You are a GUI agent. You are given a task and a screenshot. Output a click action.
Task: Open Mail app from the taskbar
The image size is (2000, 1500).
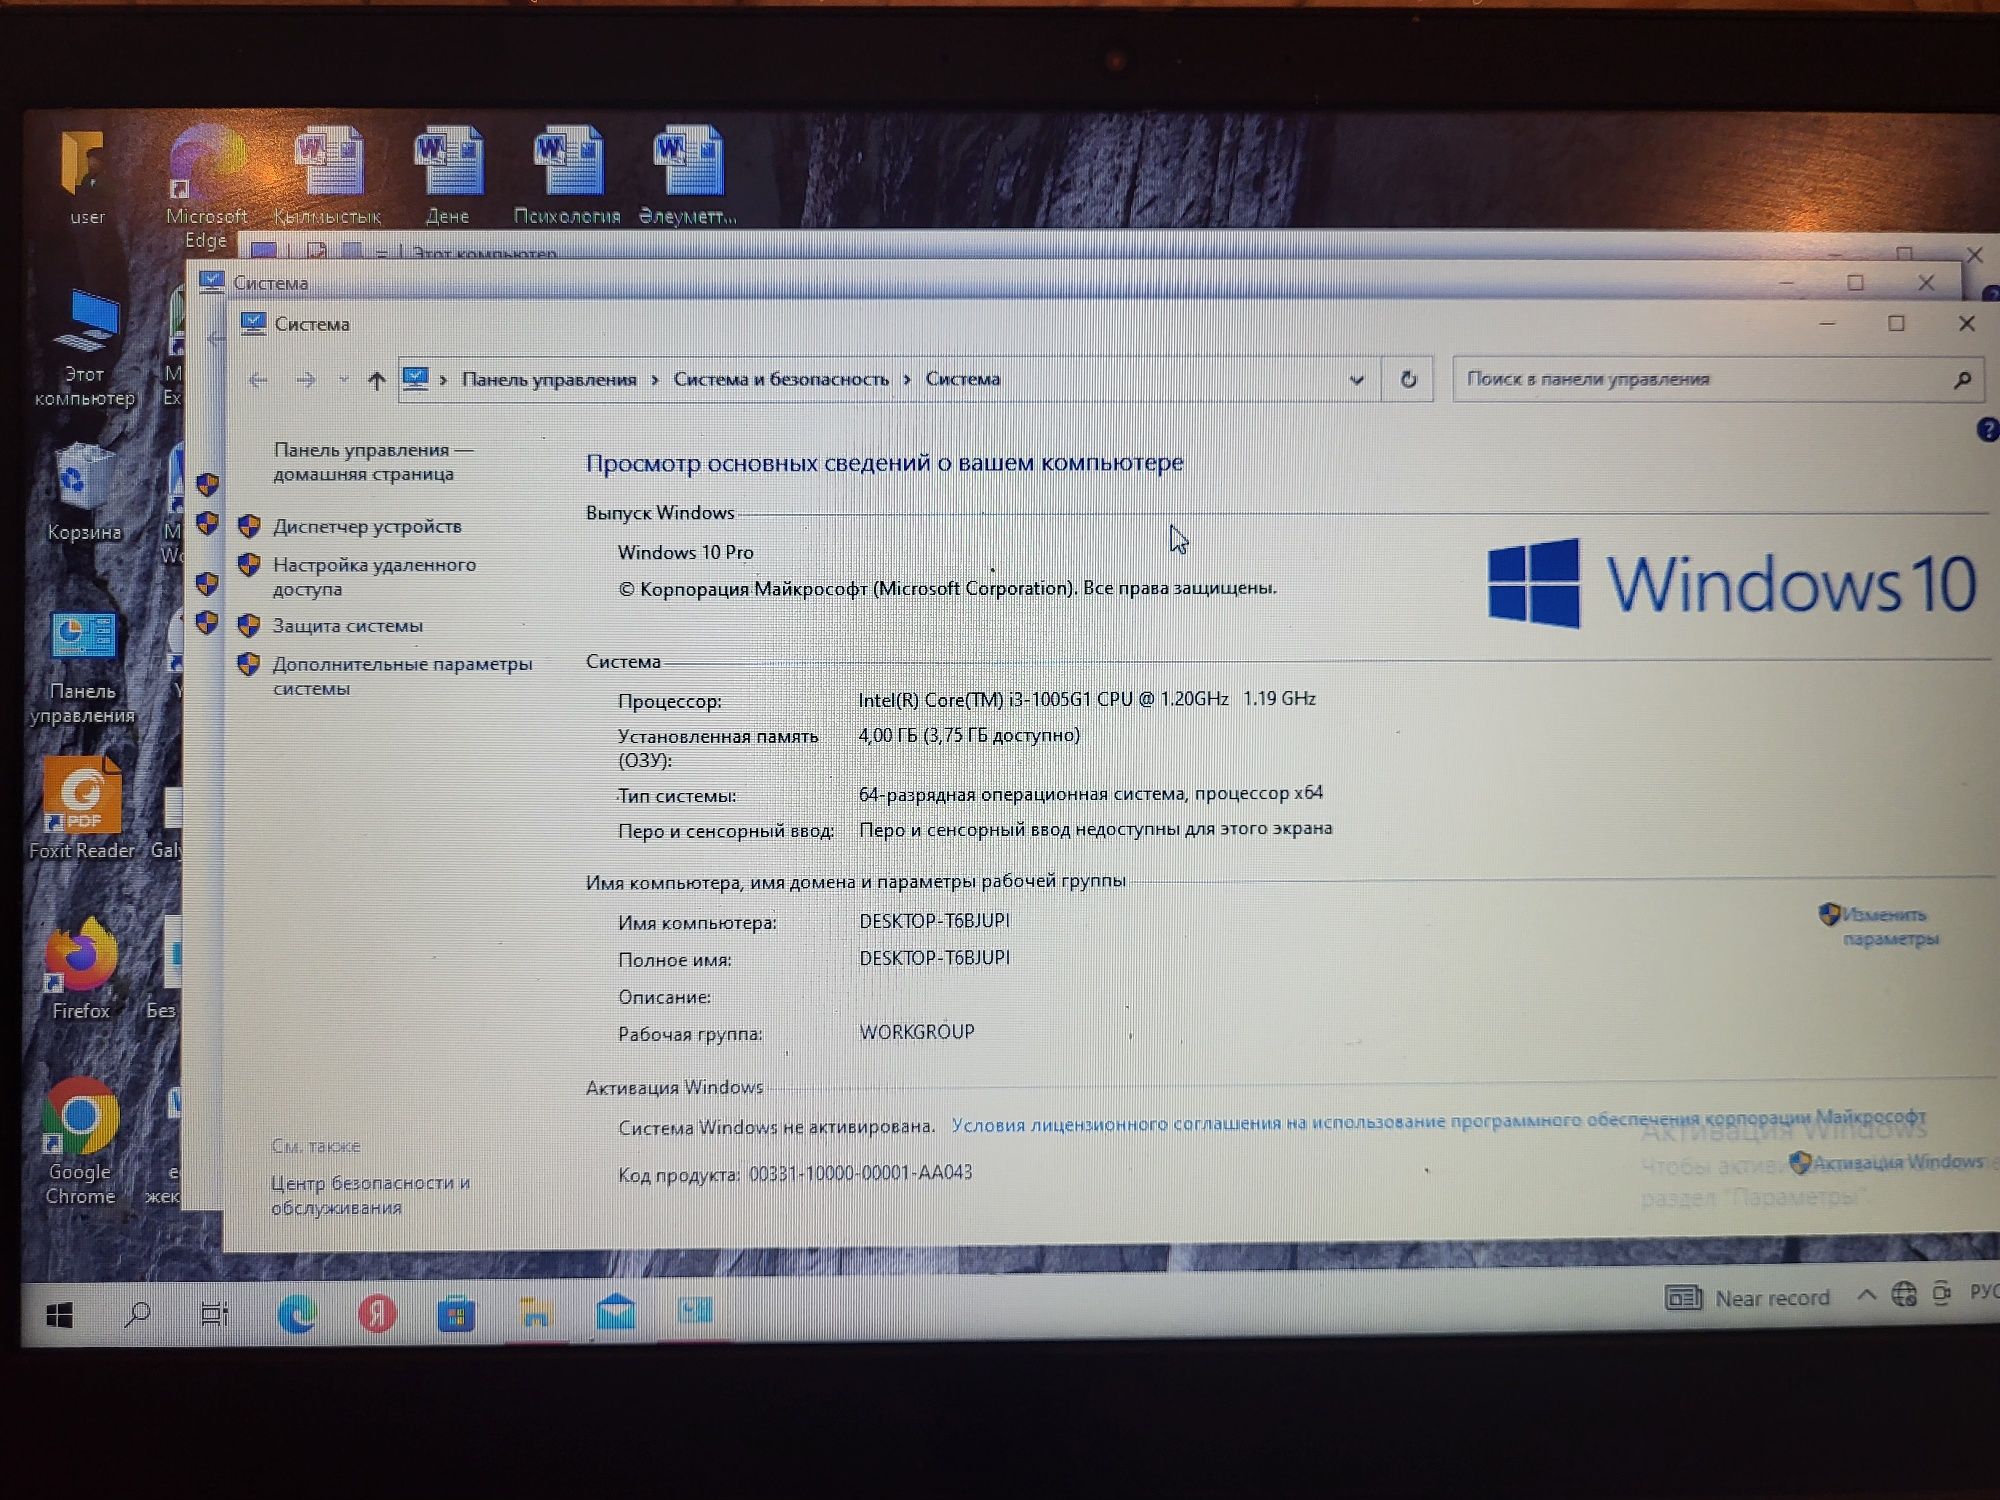[615, 1312]
